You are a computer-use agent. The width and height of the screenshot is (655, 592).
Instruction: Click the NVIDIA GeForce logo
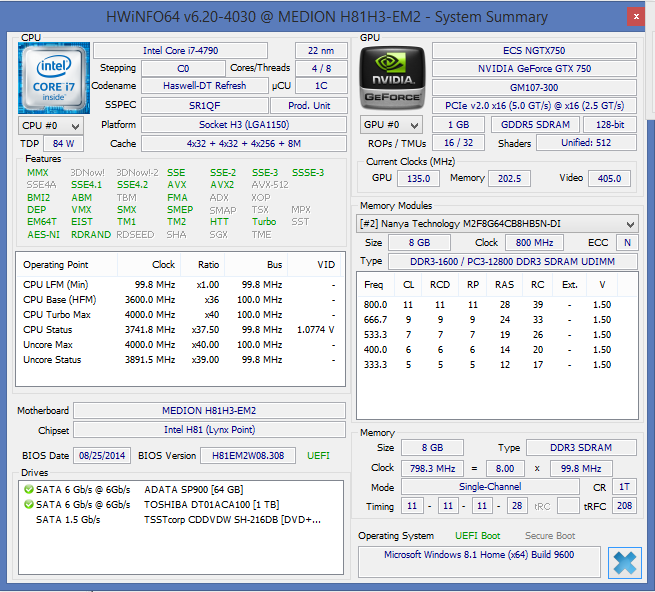coord(392,78)
